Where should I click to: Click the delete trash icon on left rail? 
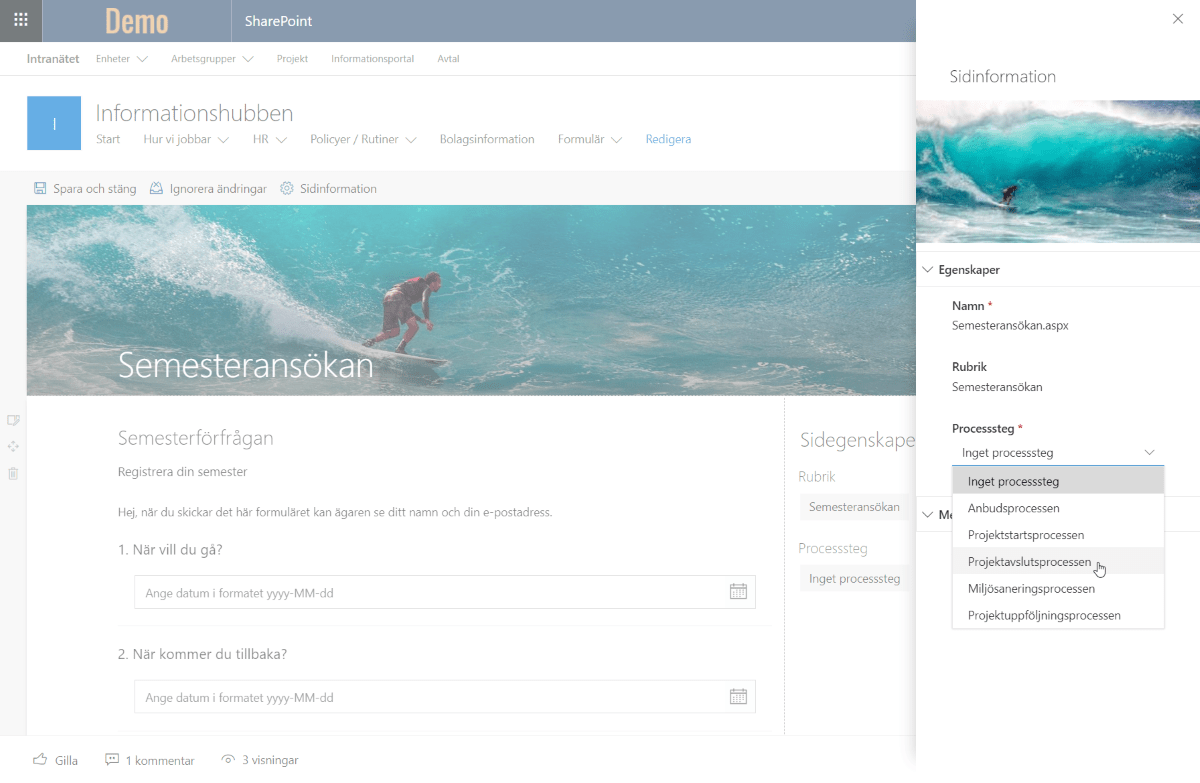coord(13,473)
